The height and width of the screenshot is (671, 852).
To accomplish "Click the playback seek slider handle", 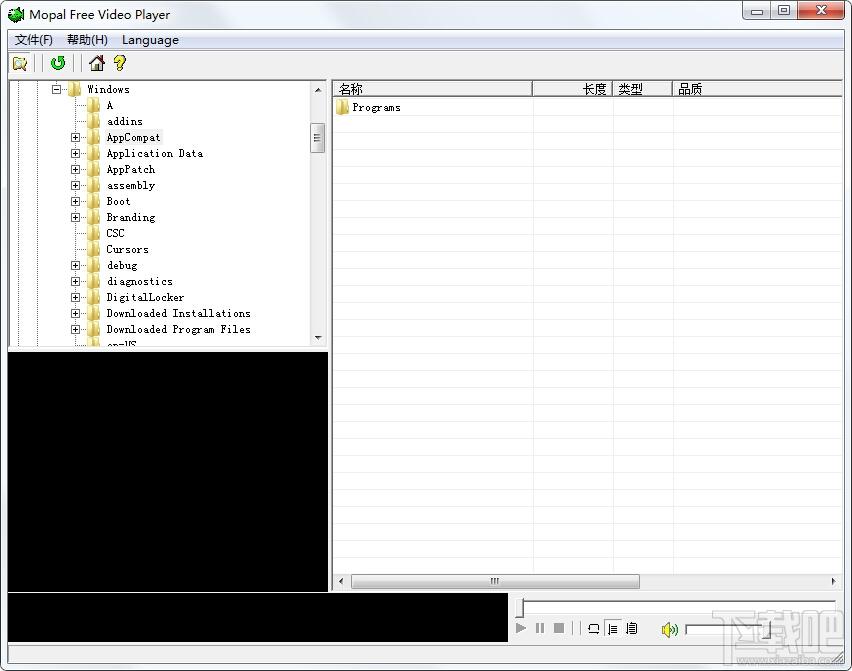I will pos(520,608).
